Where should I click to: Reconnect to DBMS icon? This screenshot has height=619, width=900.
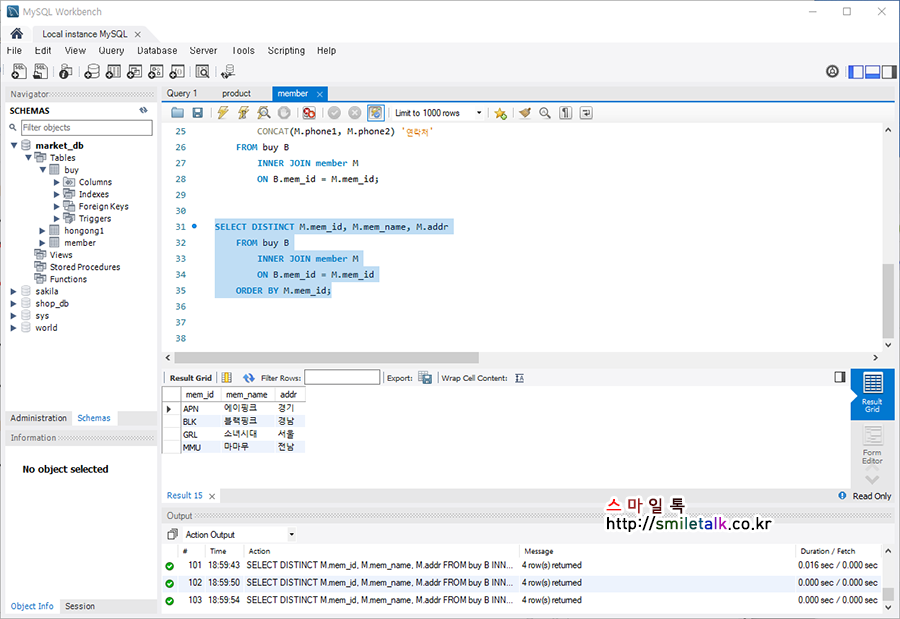(228, 71)
